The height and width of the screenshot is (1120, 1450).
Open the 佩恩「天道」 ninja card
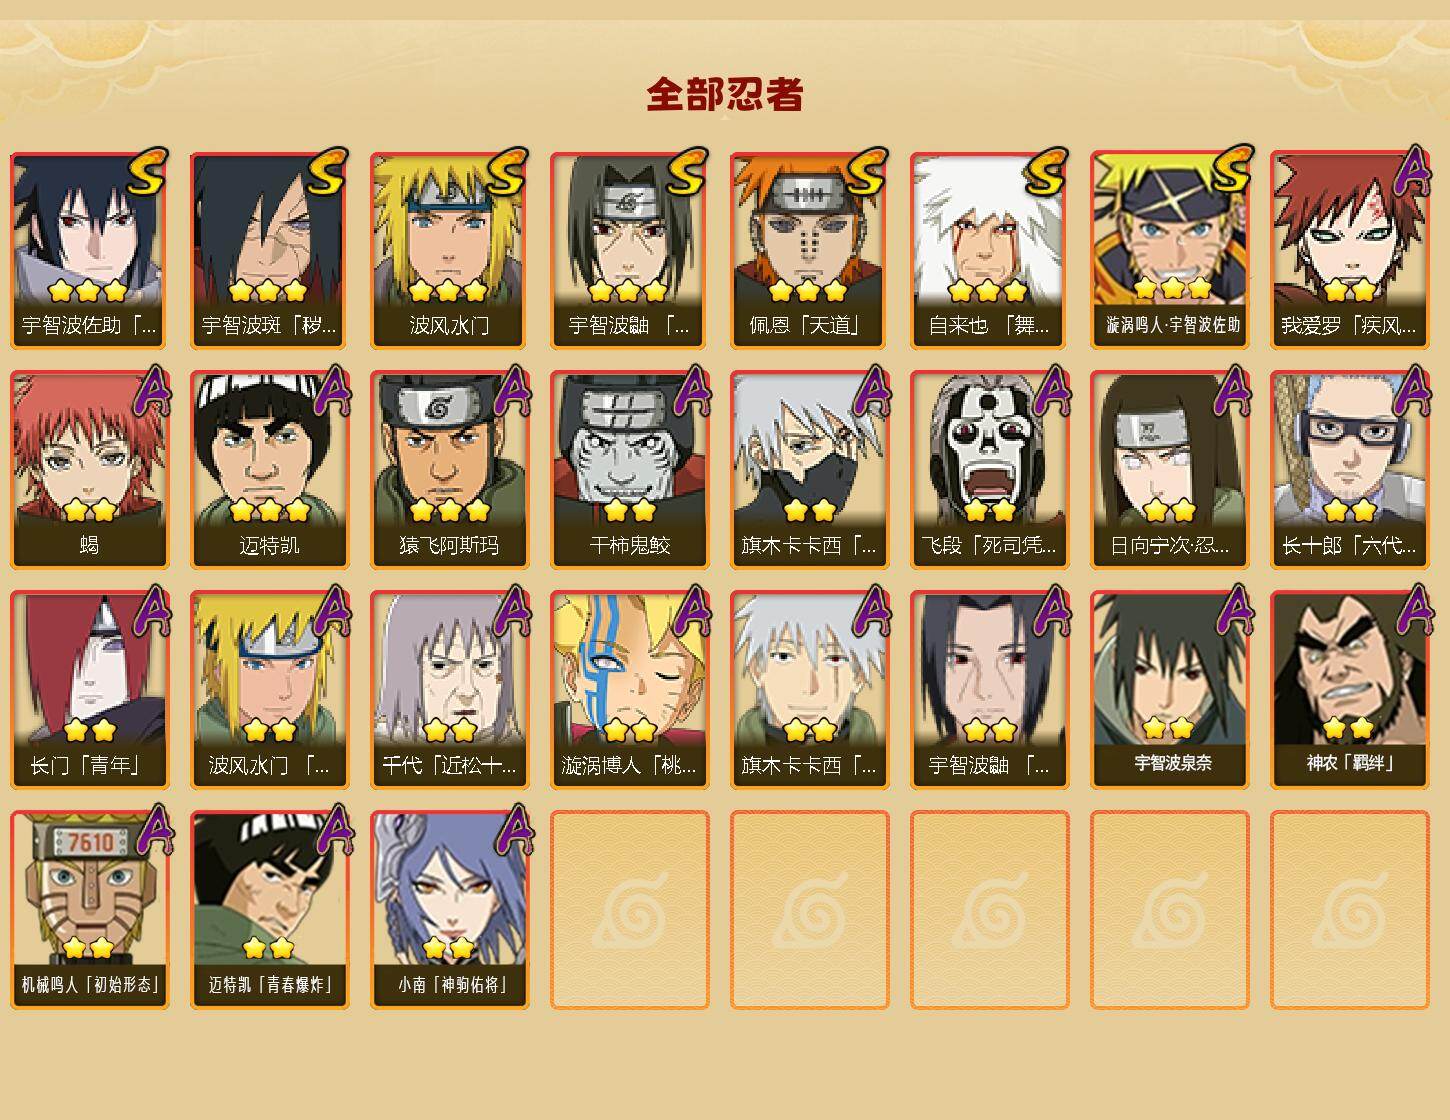pos(809,250)
